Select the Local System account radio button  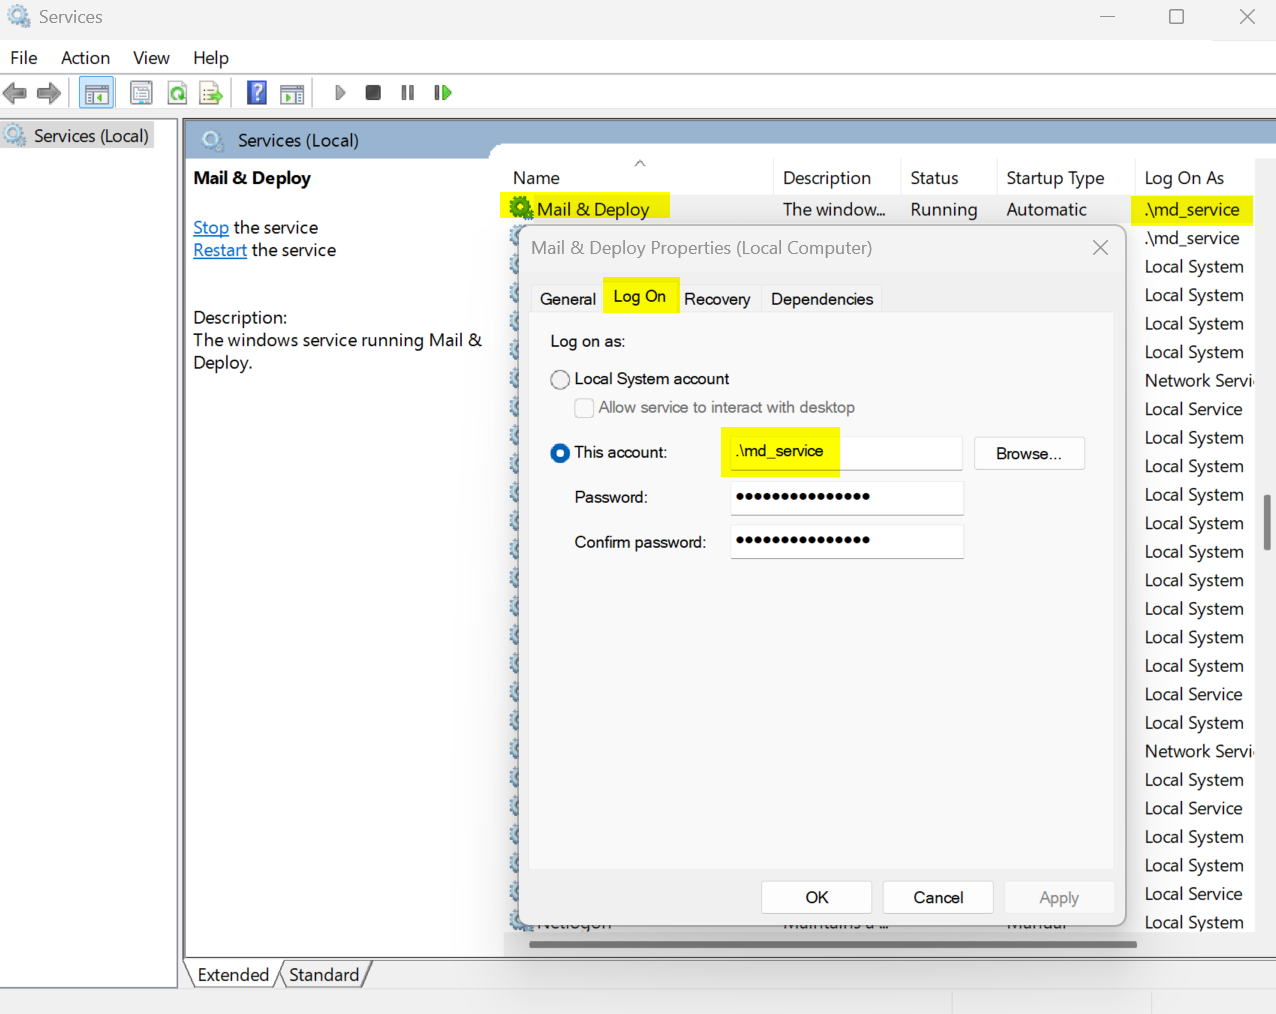(560, 379)
